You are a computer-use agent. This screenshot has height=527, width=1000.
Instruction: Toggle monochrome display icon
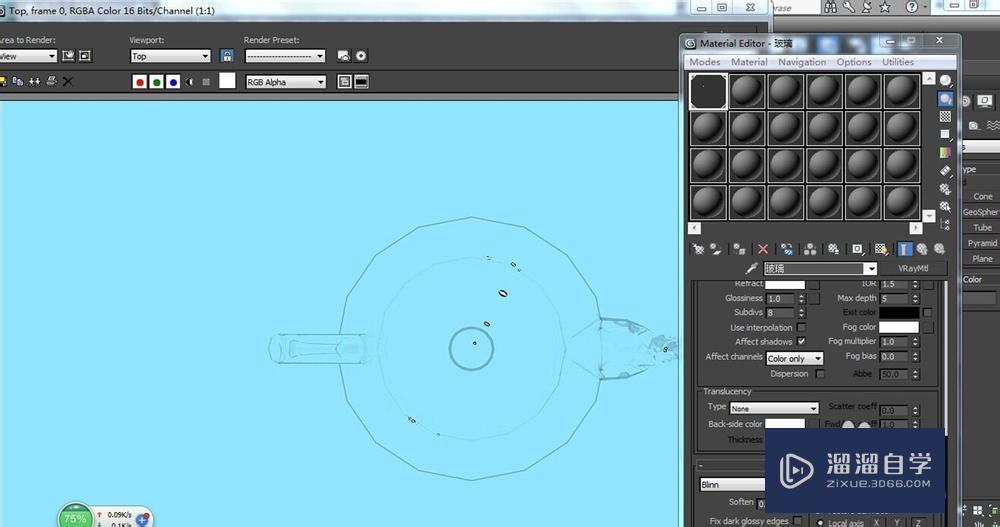(206, 82)
